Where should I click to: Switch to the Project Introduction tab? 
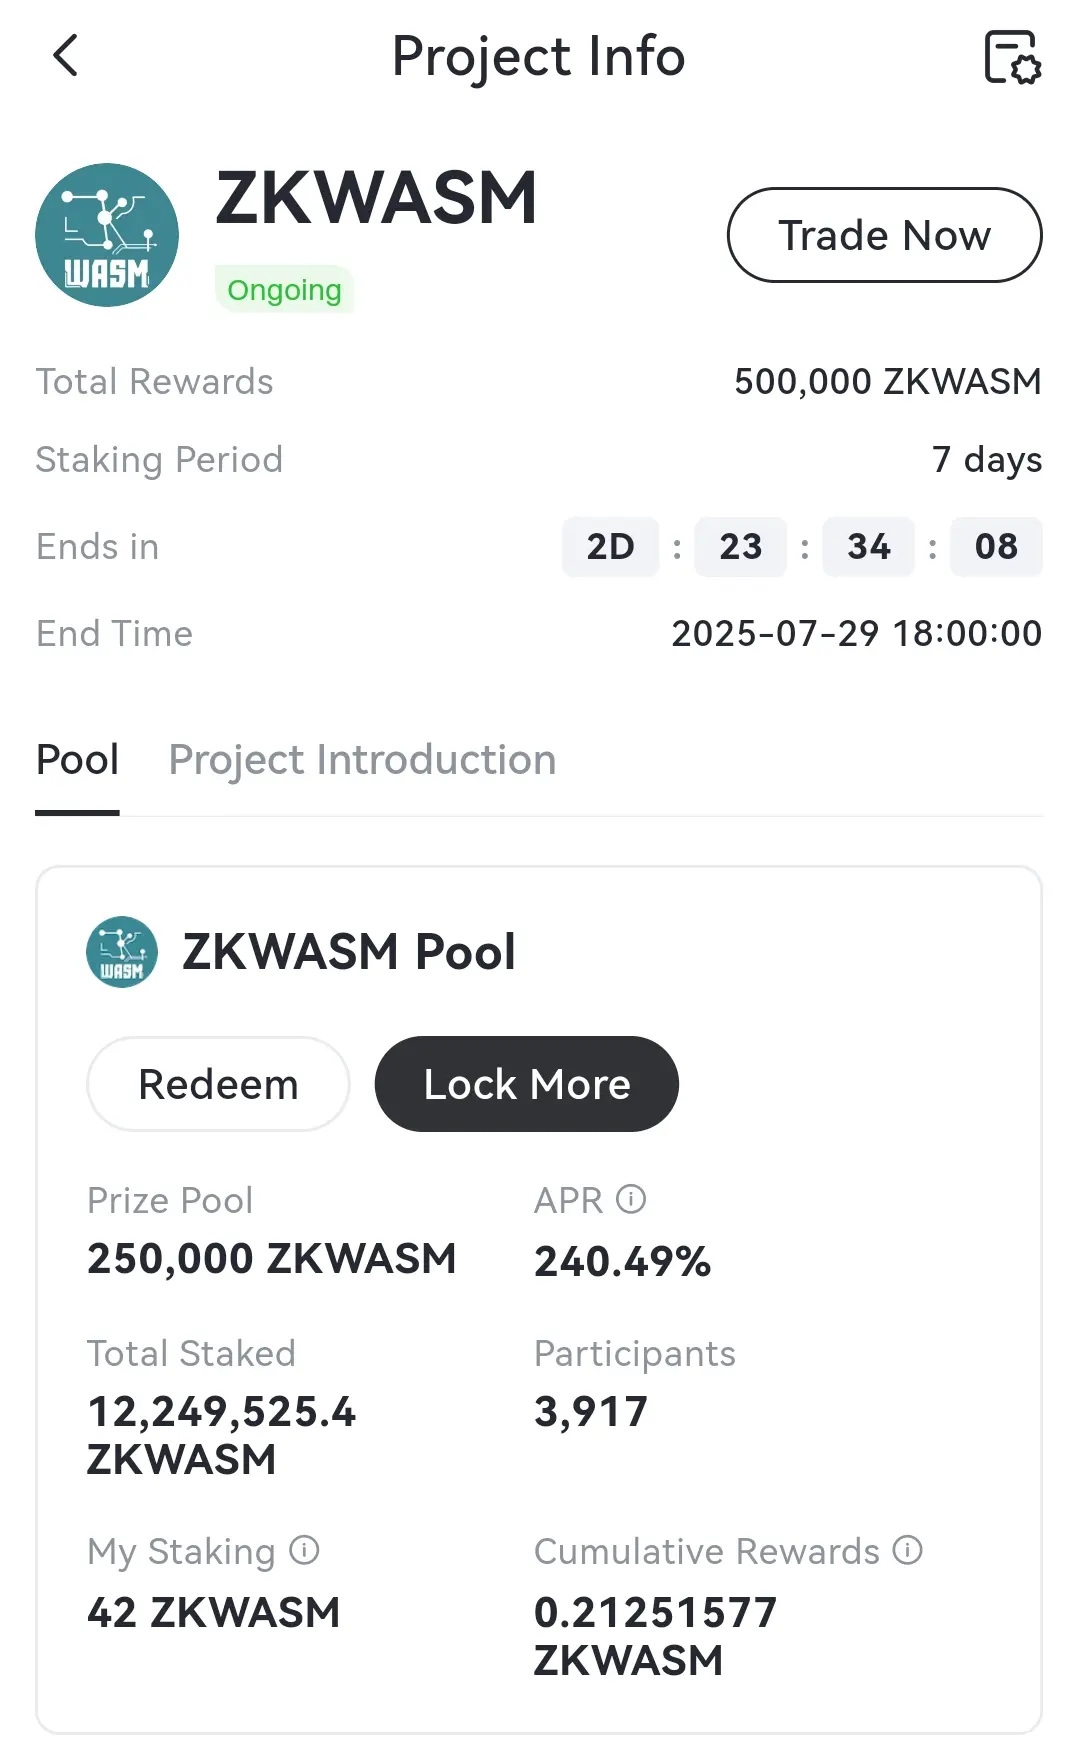coord(362,760)
